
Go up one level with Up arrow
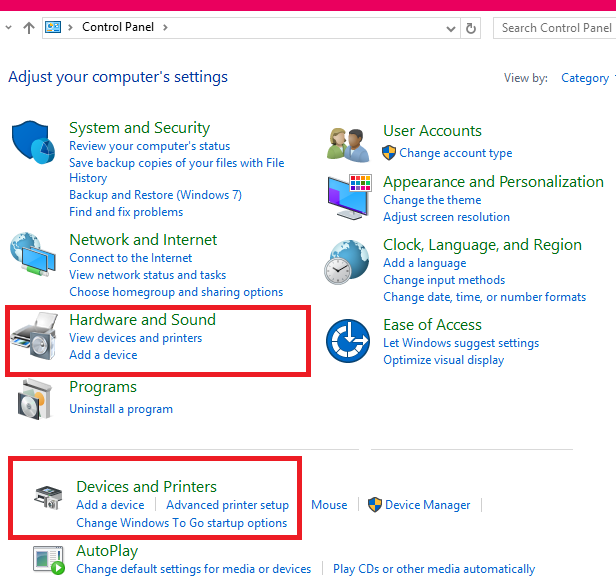pyautogui.click(x=28, y=28)
